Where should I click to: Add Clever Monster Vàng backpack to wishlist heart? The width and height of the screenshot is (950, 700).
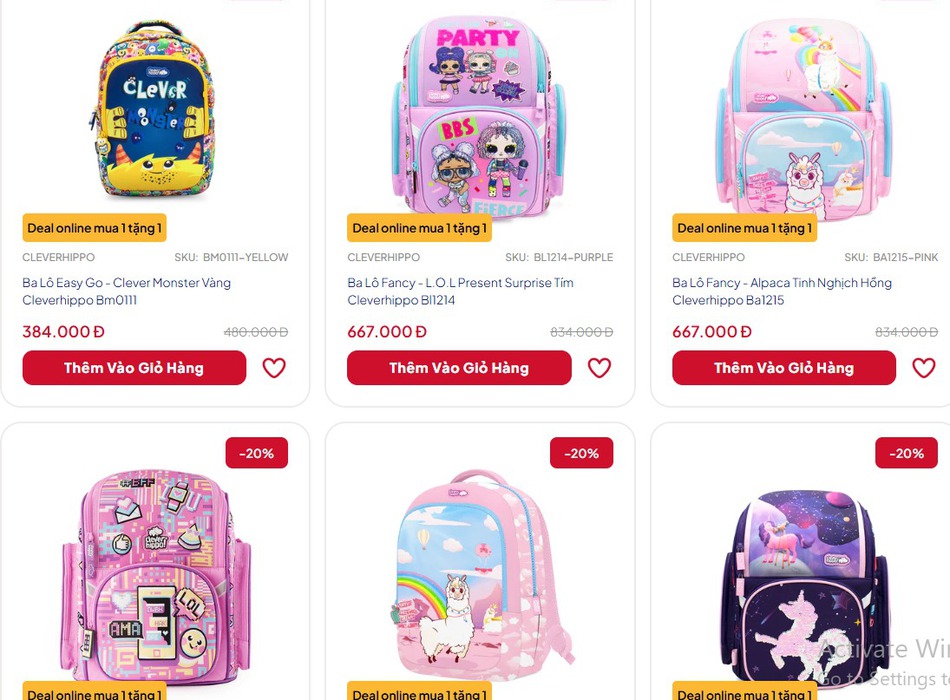[x=274, y=367]
